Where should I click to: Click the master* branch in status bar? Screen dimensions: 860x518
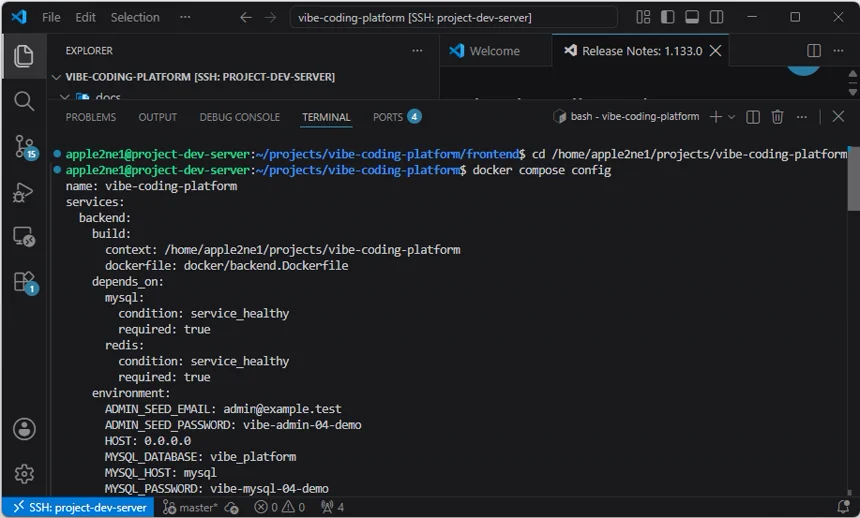[190, 508]
